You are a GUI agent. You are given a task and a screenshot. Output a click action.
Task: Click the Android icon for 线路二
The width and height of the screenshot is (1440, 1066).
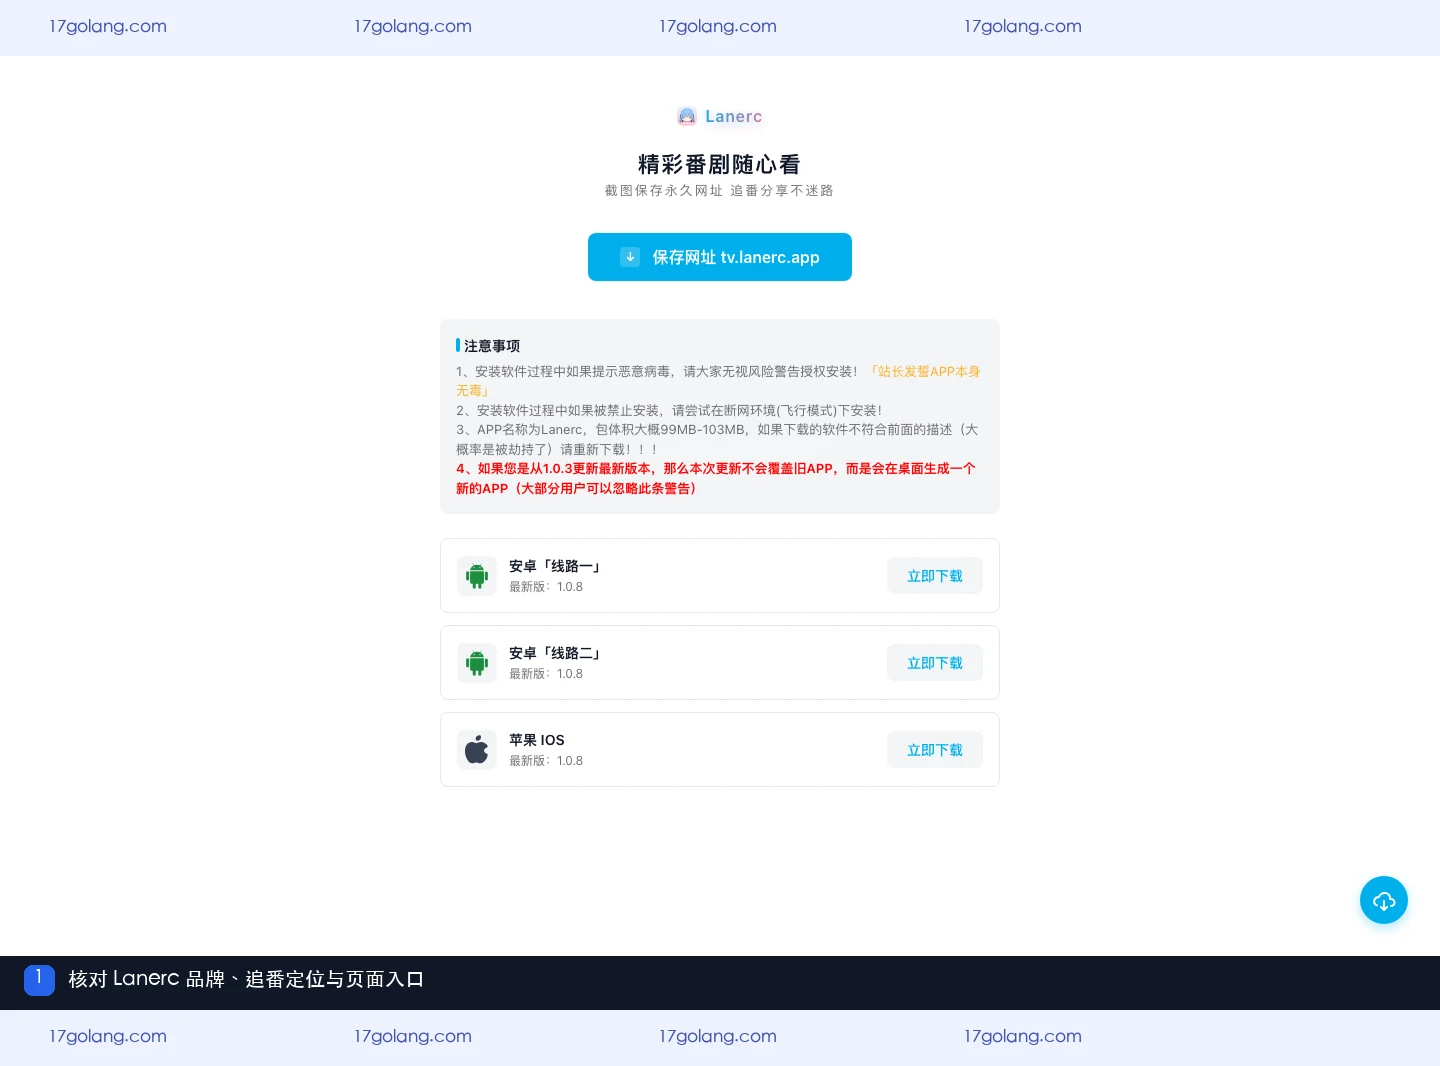477,663
